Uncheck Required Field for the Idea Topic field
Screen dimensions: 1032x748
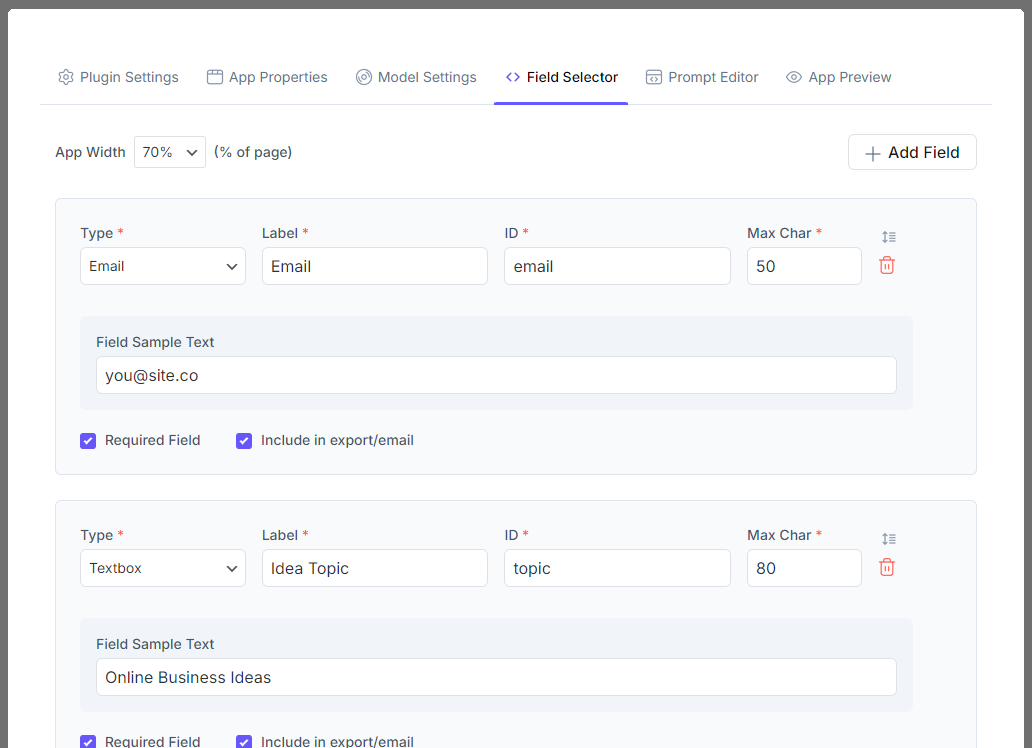pyautogui.click(x=88, y=741)
